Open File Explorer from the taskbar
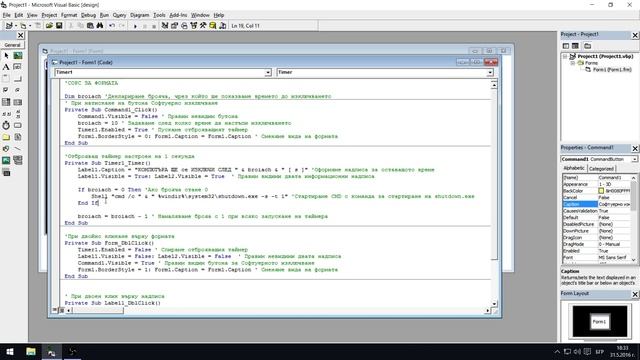This screenshot has height=360, width=640. point(31,351)
